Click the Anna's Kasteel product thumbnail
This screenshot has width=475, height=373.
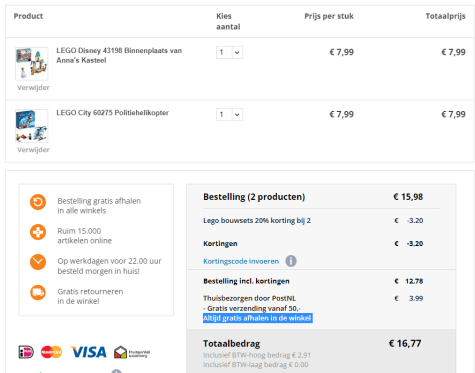[32, 64]
